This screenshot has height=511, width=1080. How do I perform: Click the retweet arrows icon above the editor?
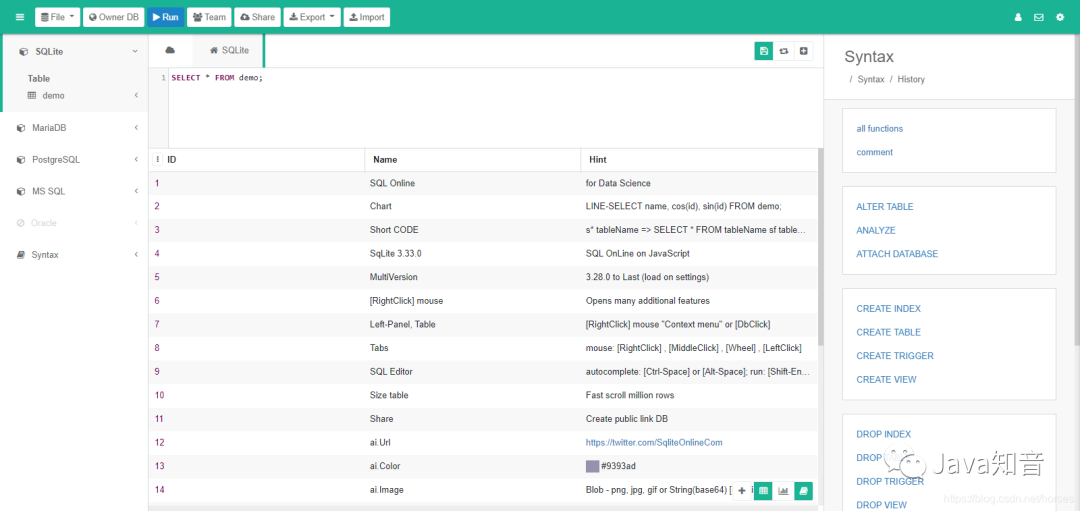[x=783, y=51]
